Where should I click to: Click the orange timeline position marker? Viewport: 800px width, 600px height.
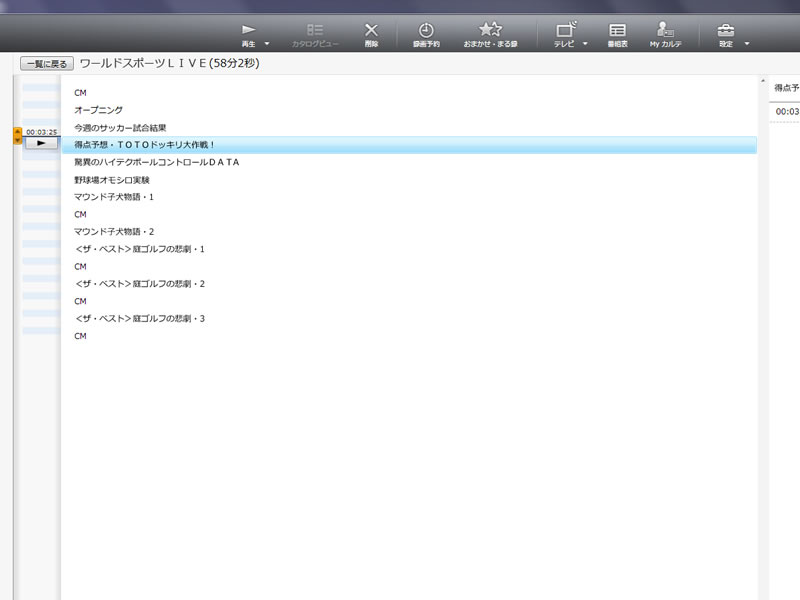[x=17, y=135]
